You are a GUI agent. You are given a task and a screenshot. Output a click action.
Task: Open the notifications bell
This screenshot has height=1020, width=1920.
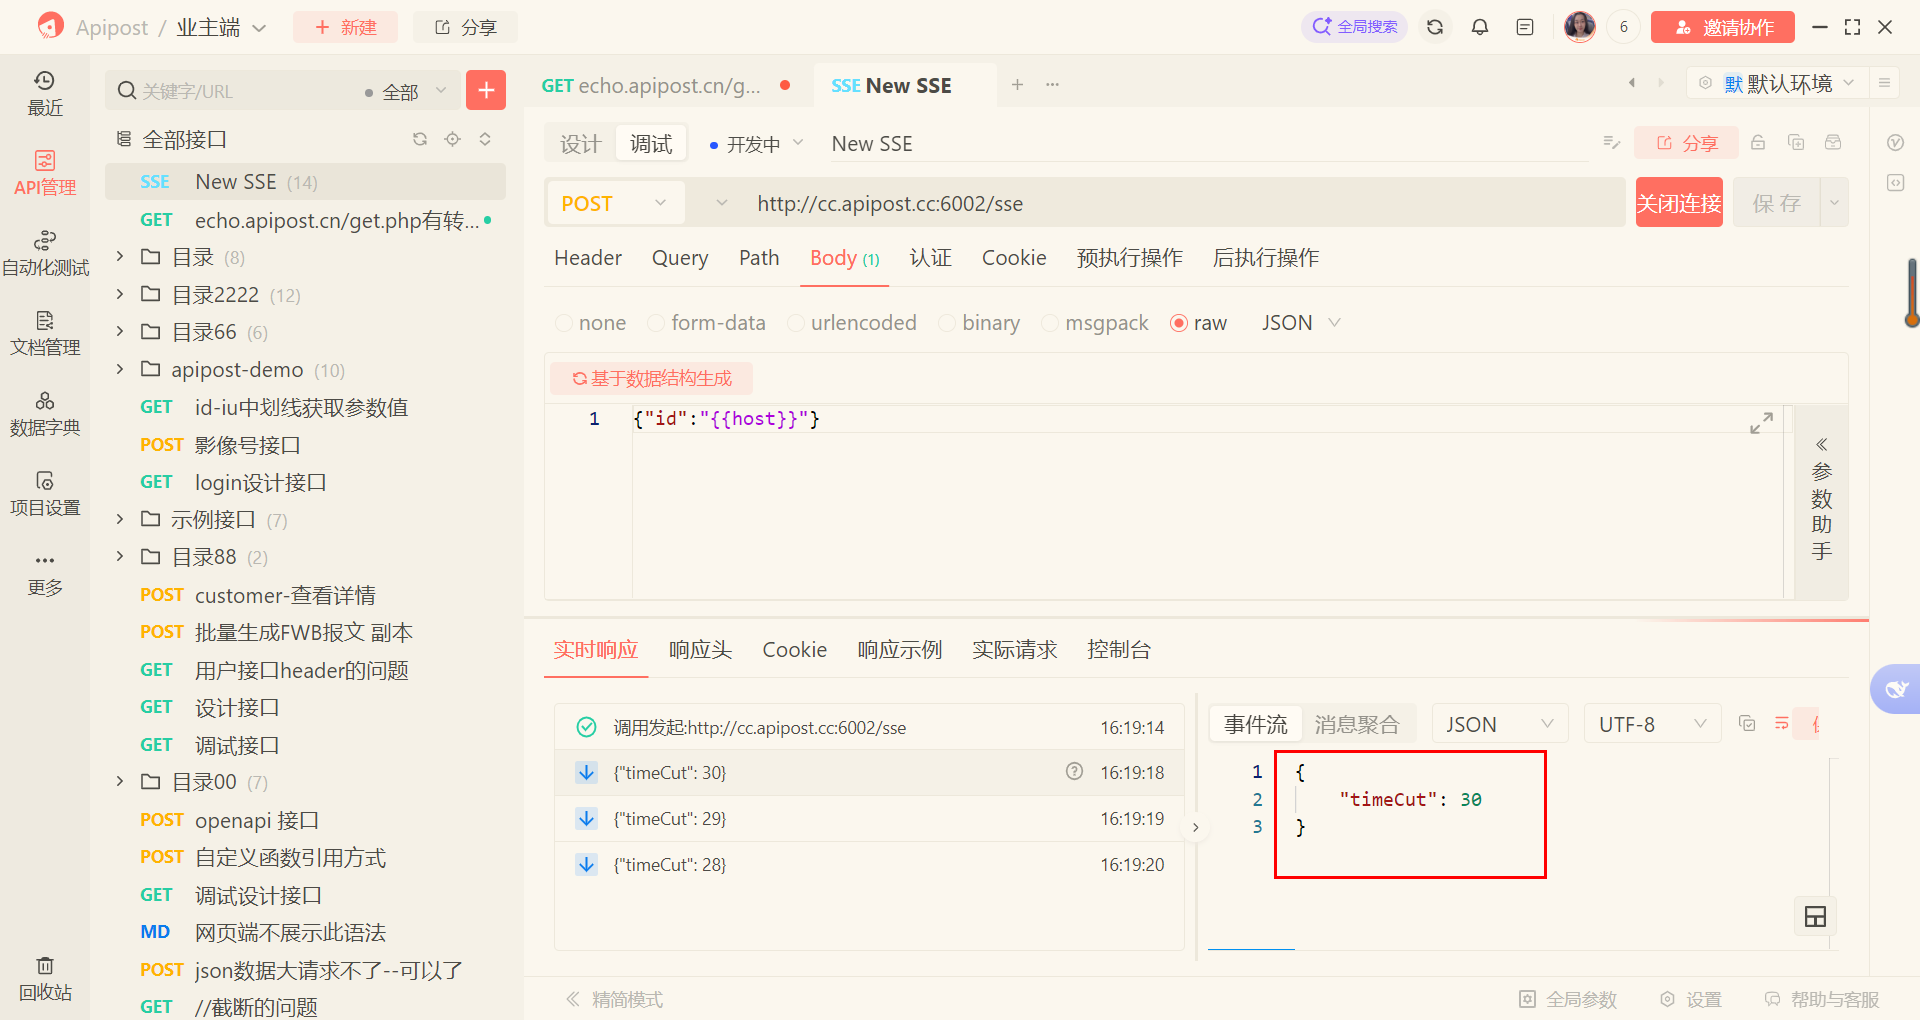[1480, 27]
